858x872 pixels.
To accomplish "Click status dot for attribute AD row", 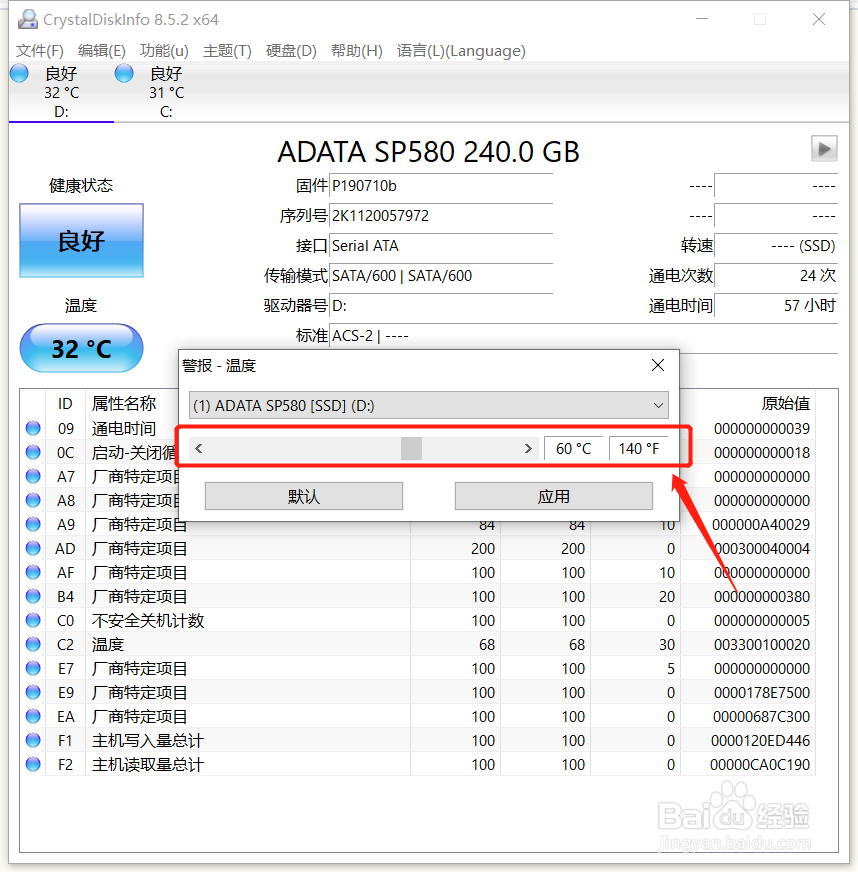I will pyautogui.click(x=33, y=548).
